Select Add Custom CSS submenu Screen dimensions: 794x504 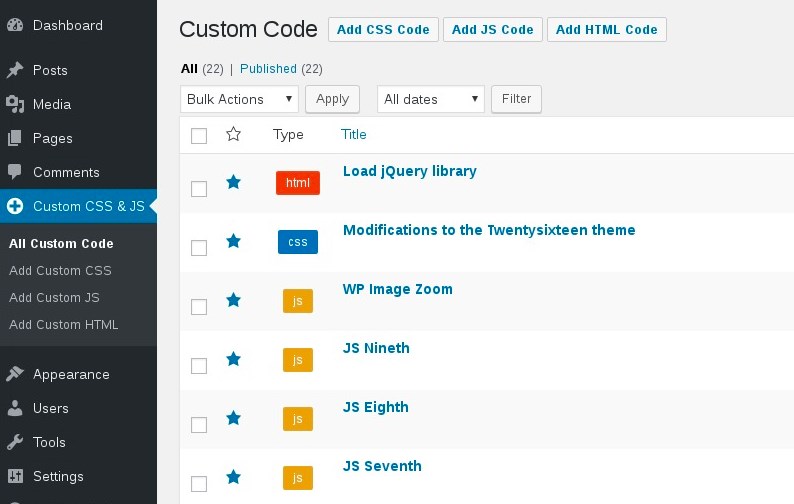tap(60, 270)
